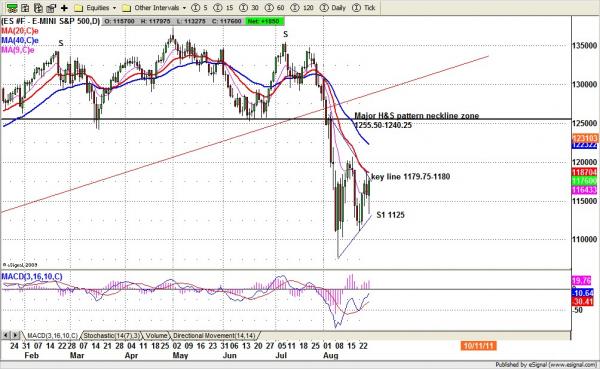Click the MA(9,C)e study label
600x369 pixels.
tap(18, 50)
